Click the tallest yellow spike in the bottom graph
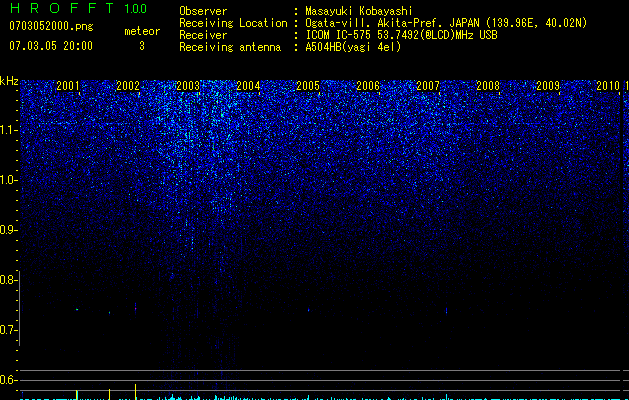This screenshot has width=629, height=400. (x=136, y=392)
